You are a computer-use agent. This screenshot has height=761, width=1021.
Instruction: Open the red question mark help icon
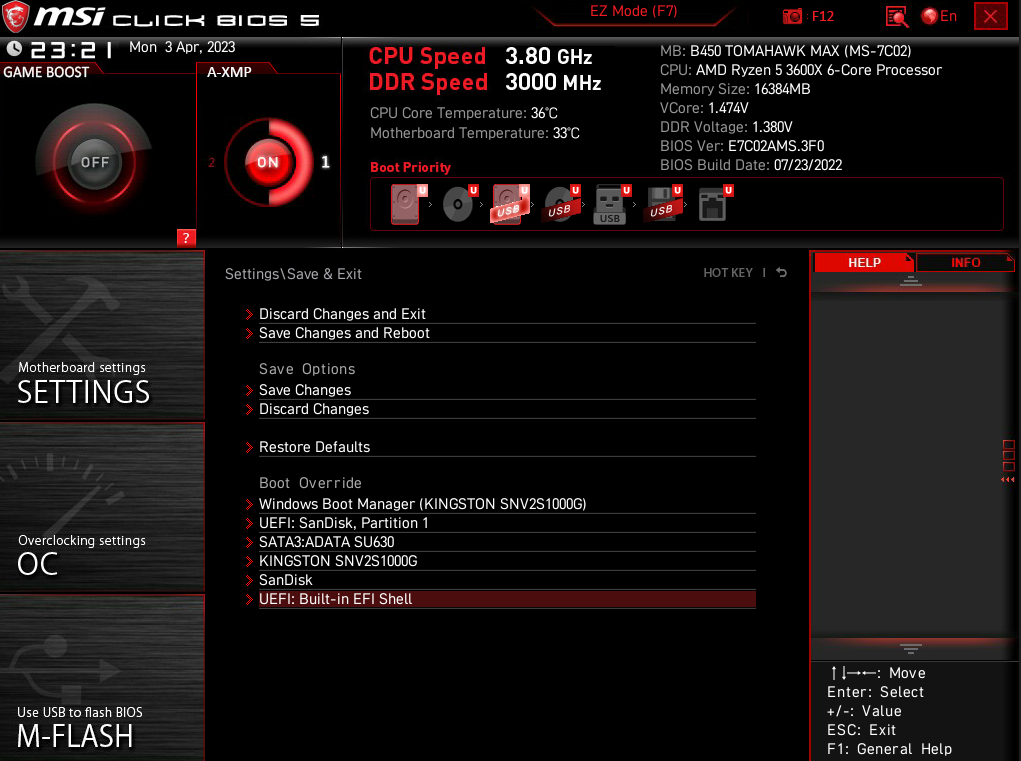coord(186,238)
